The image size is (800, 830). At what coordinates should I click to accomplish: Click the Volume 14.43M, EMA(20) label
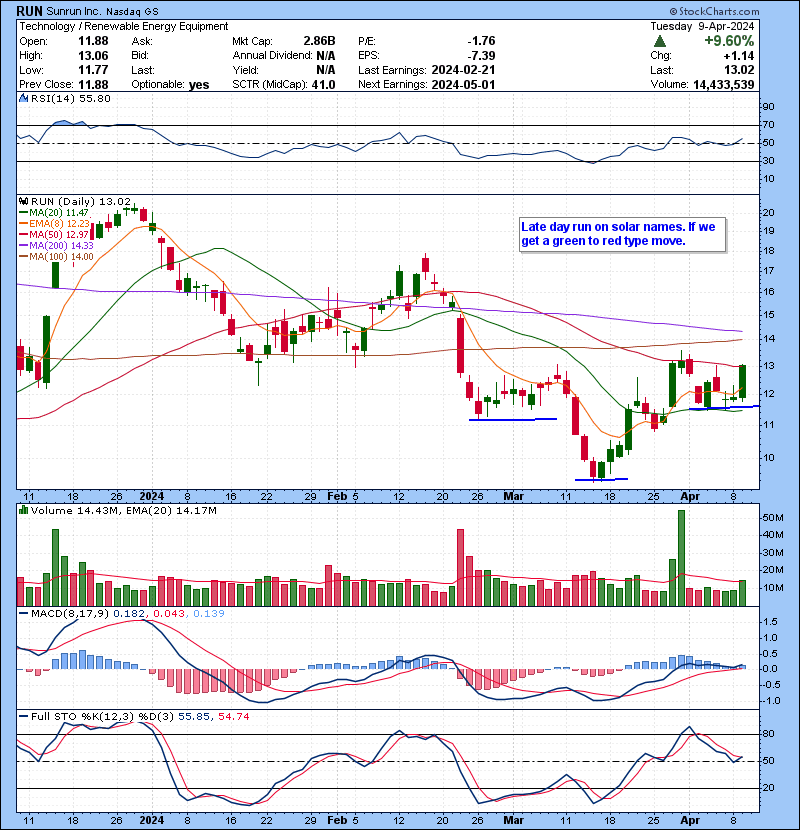pyautogui.click(x=123, y=510)
